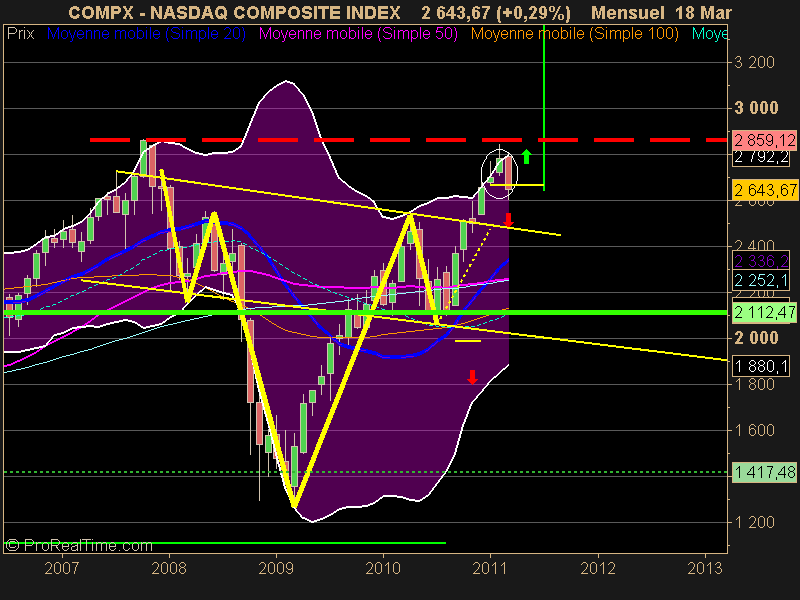Click the COMPX - NASDAQ COMPOSITE INDEX title

pyautogui.click(x=235, y=13)
